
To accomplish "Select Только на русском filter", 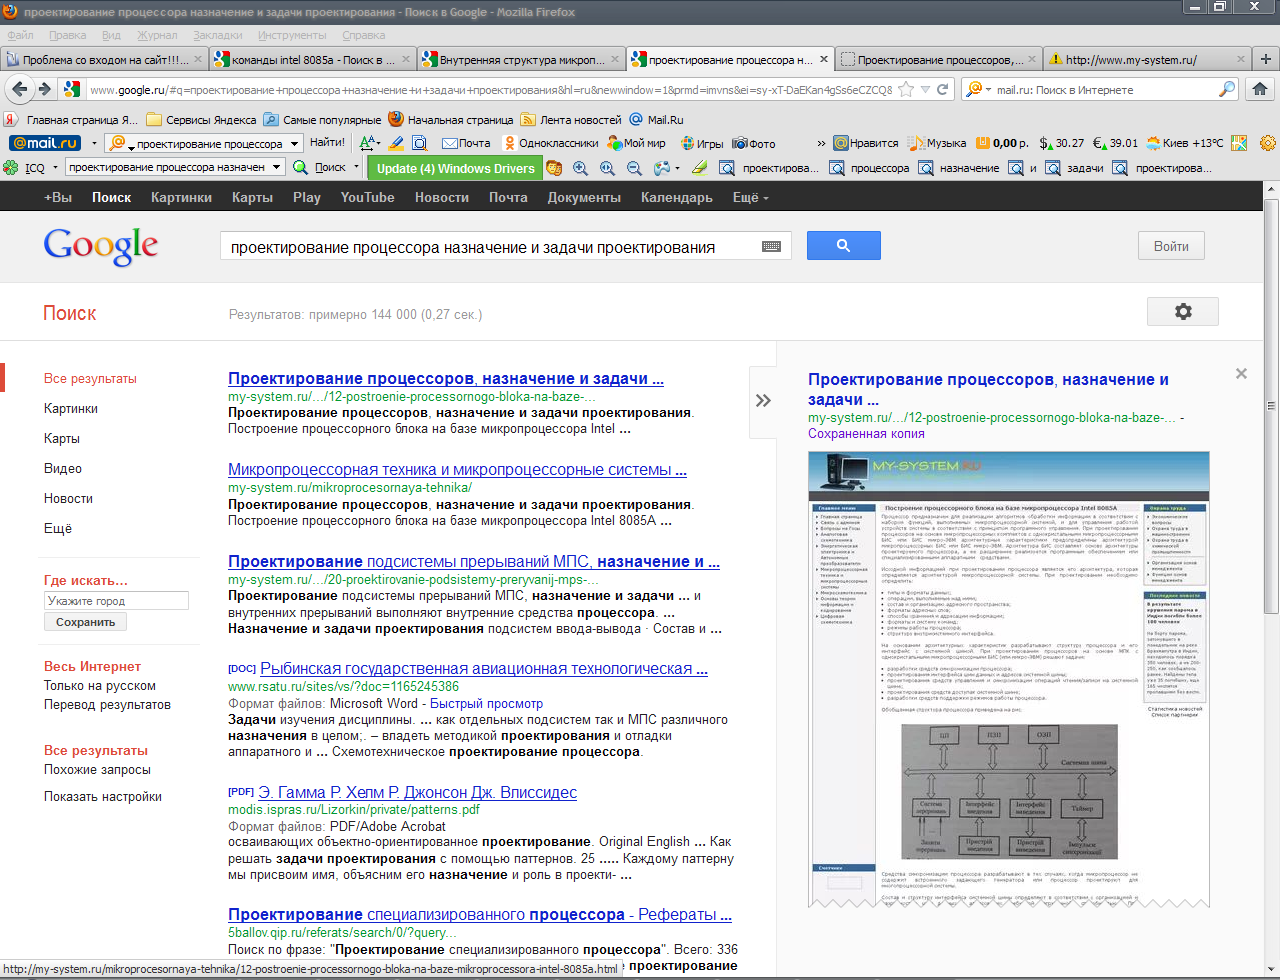I will [x=100, y=686].
